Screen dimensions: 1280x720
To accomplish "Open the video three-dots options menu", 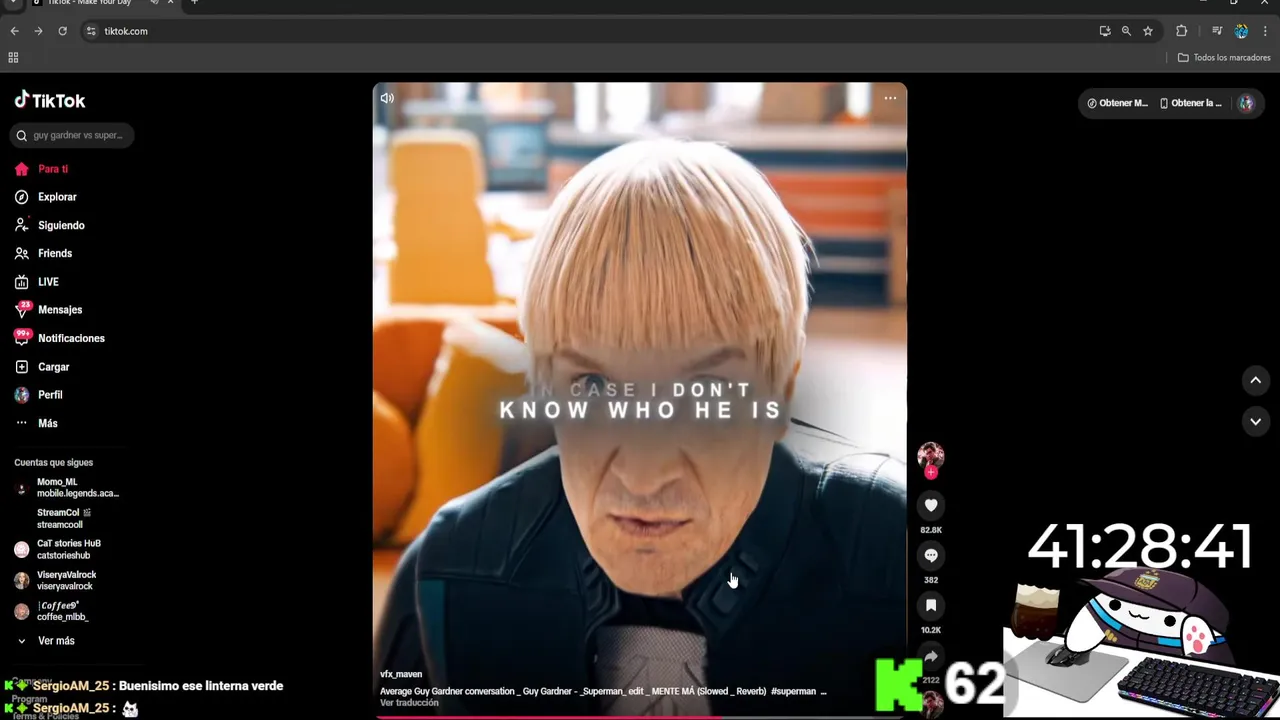I will click(890, 98).
